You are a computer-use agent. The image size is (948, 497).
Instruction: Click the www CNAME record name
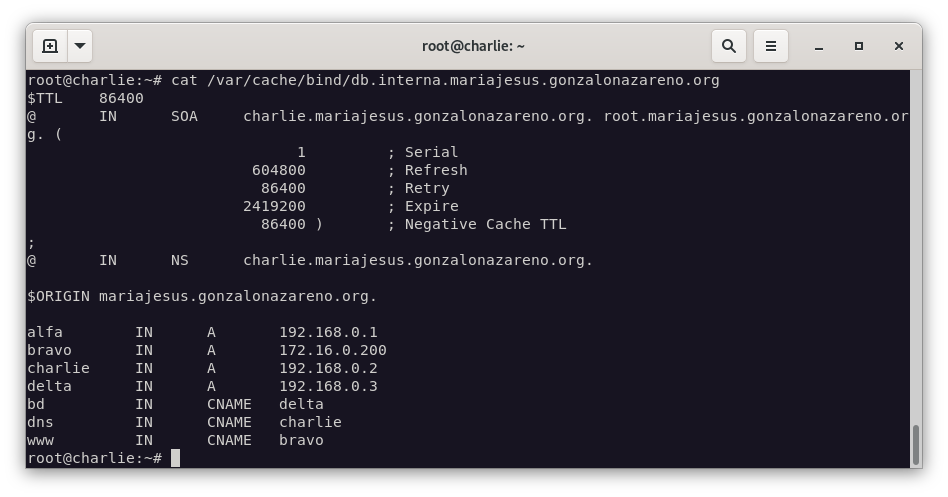pyautogui.click(x=41, y=440)
